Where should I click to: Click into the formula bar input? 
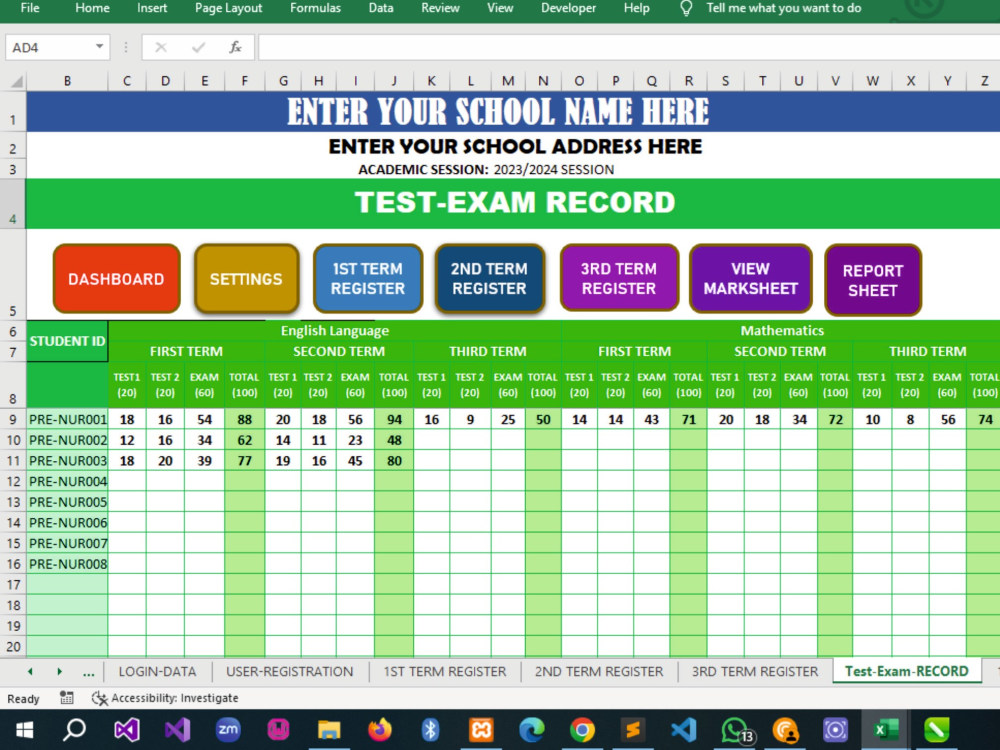tap(628, 47)
